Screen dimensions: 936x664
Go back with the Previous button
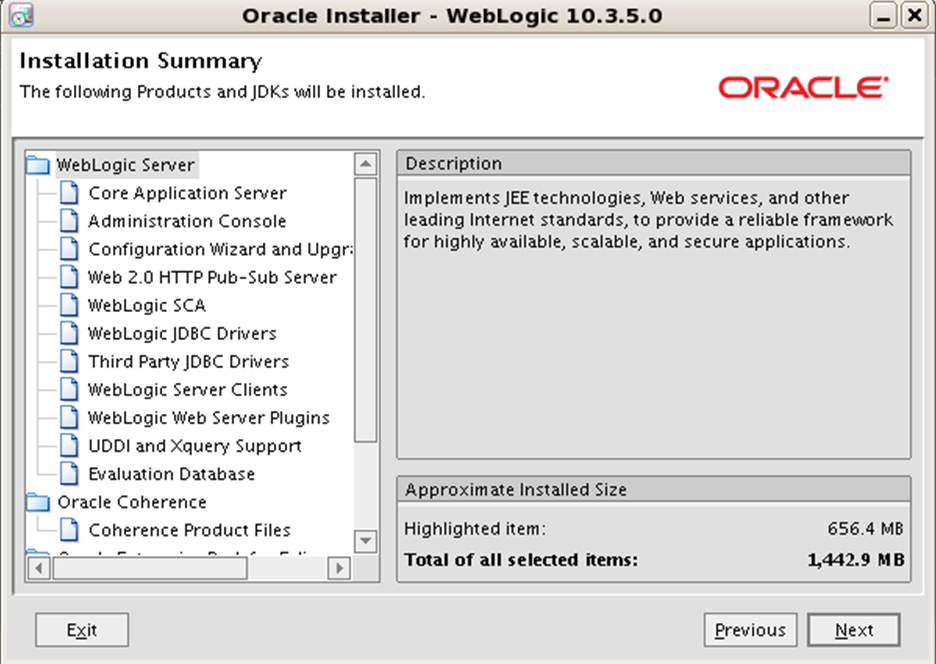750,630
